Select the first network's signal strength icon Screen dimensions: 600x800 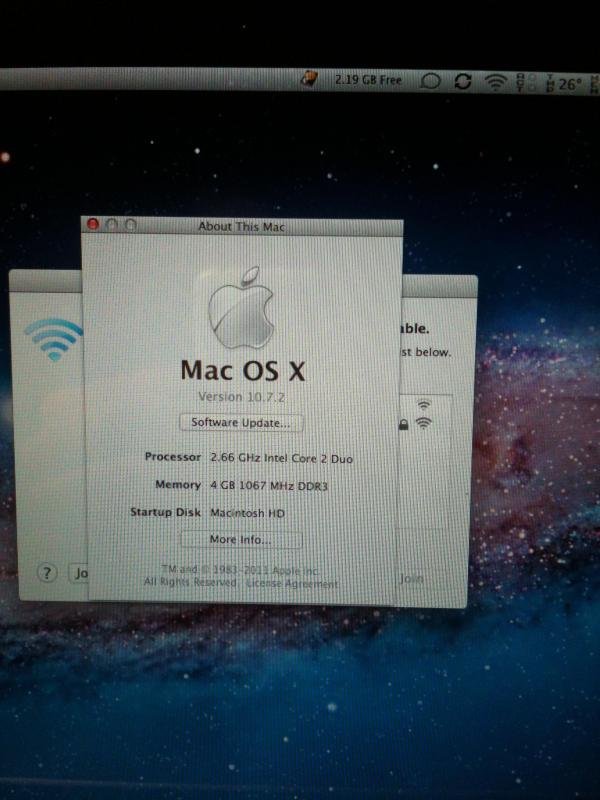coord(424,405)
